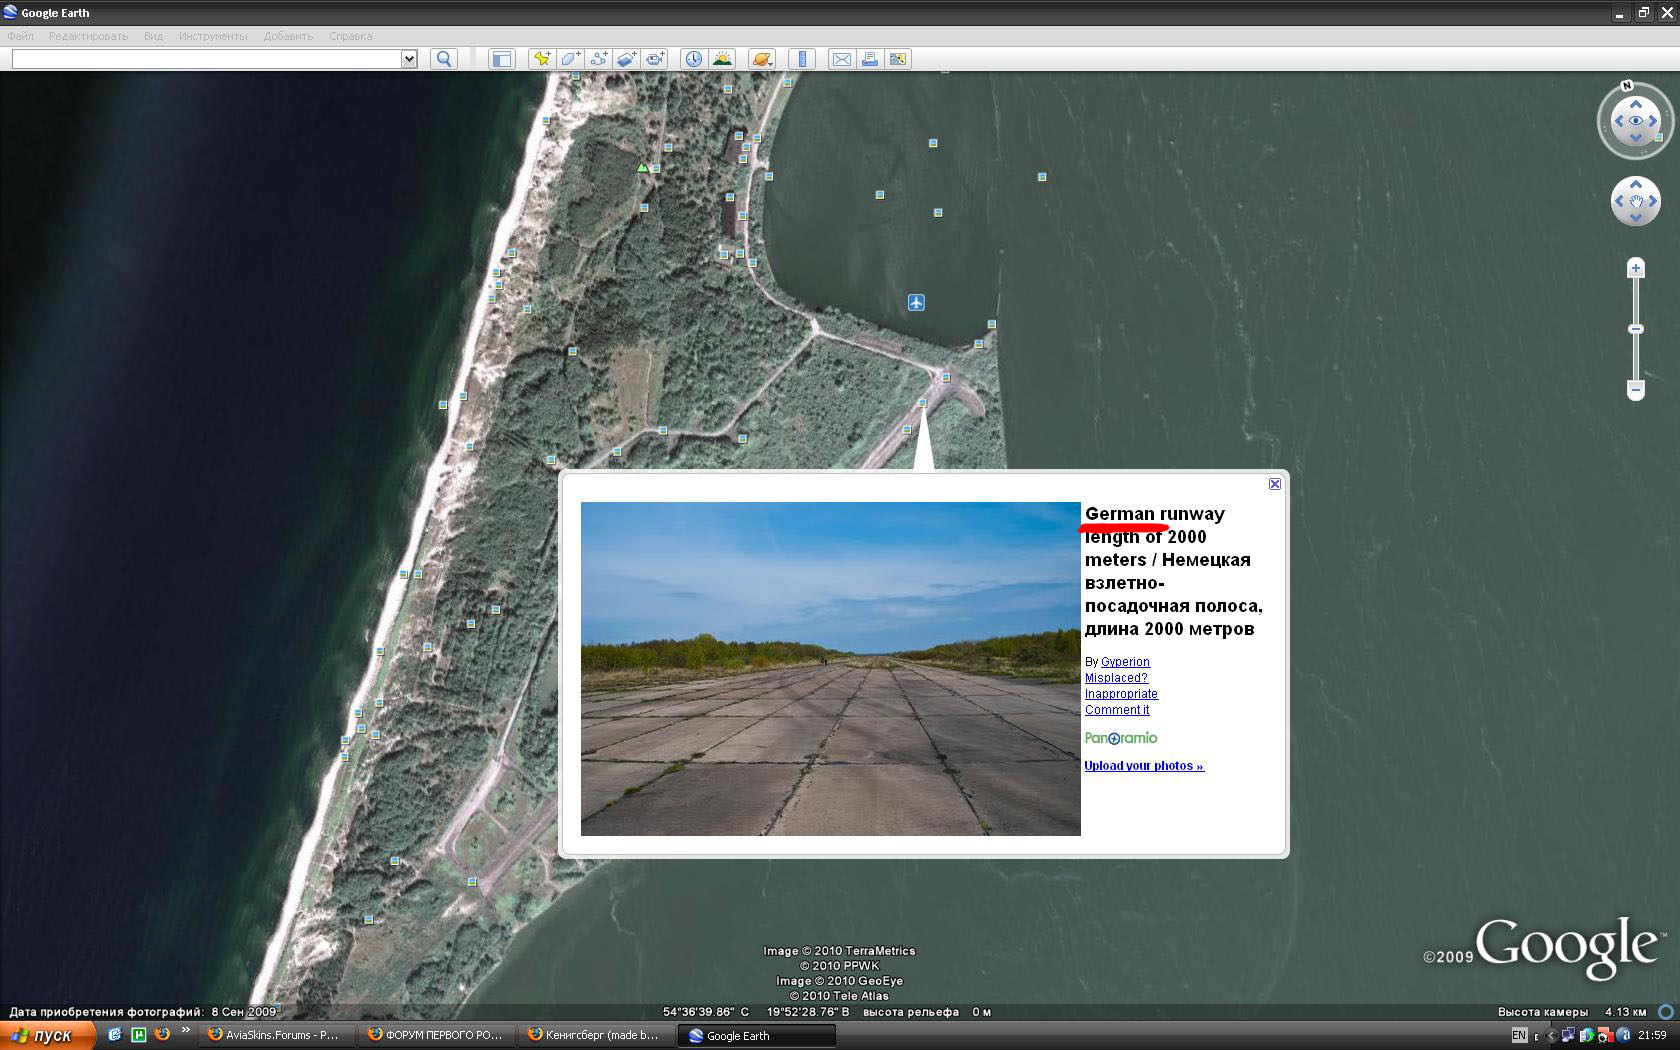Click the search magnifier button
Image resolution: width=1680 pixels, height=1050 pixels.
[444, 59]
